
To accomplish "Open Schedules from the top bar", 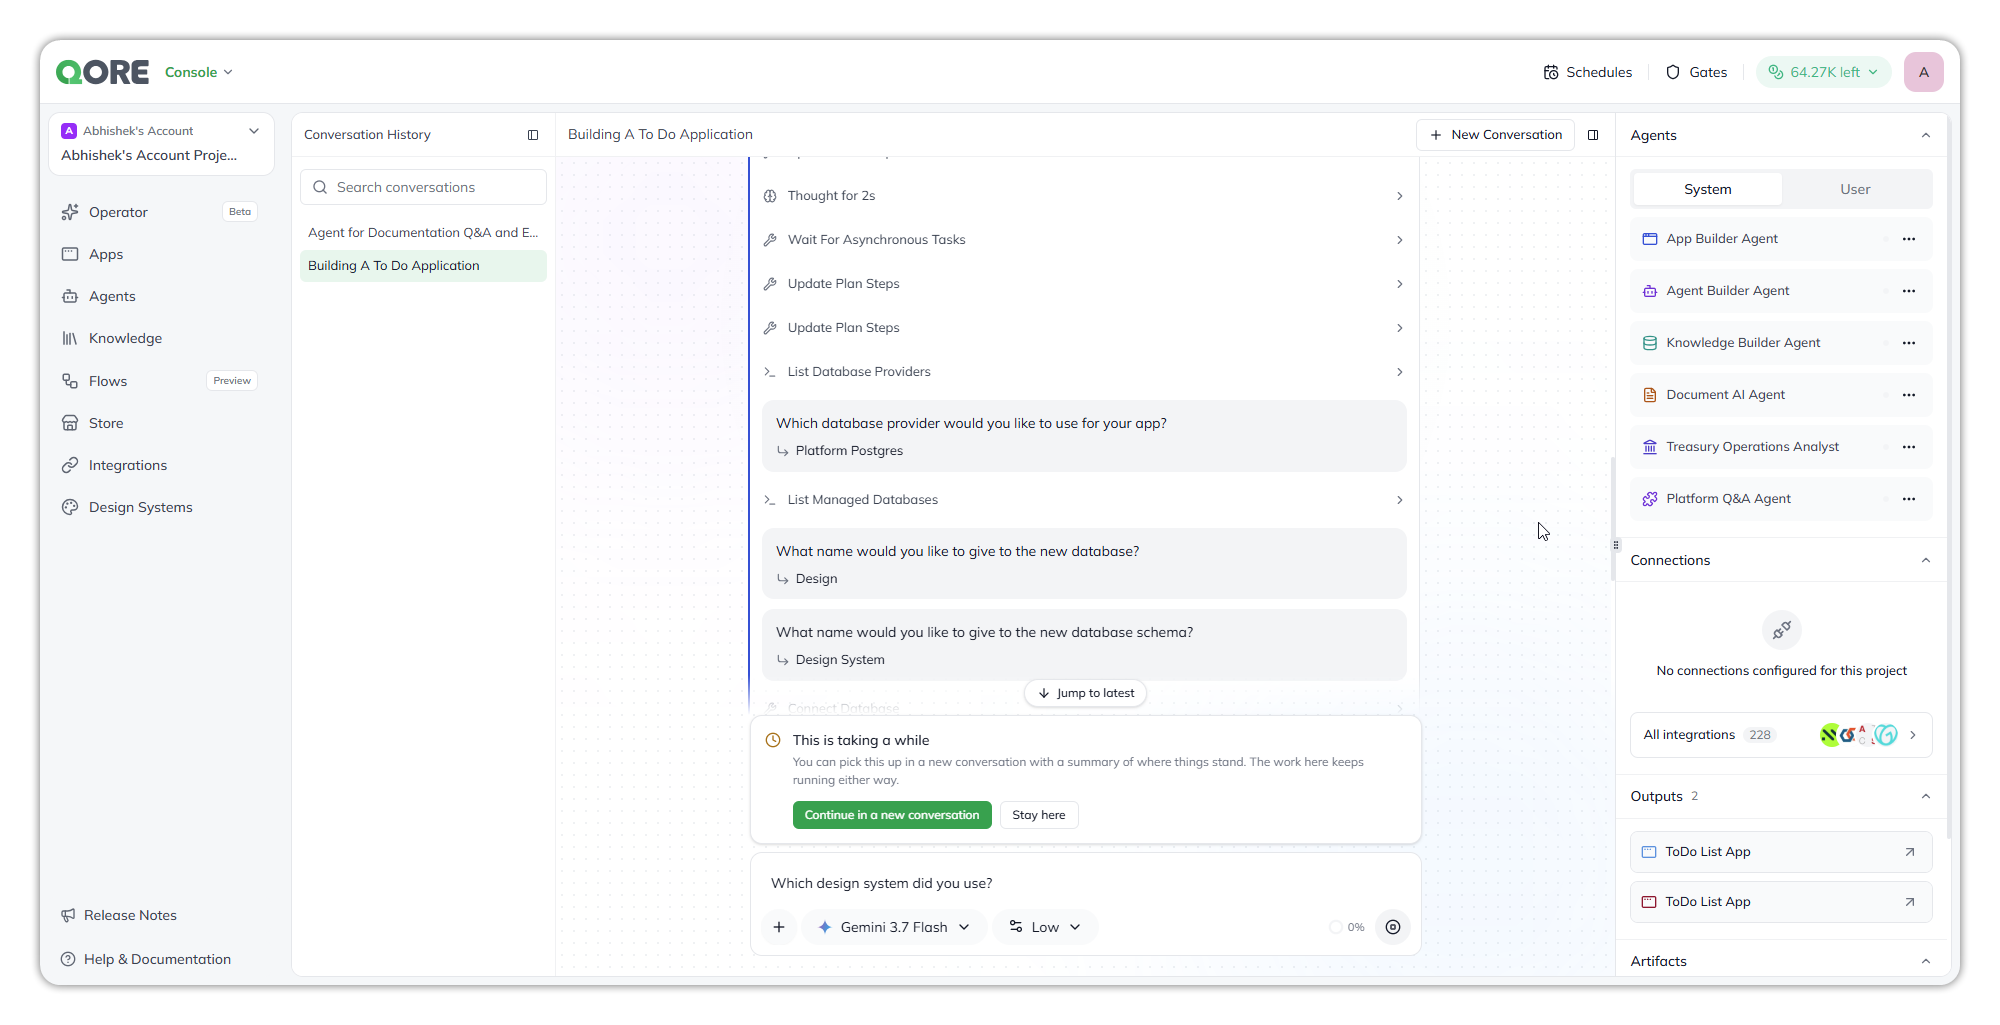I will [1588, 72].
